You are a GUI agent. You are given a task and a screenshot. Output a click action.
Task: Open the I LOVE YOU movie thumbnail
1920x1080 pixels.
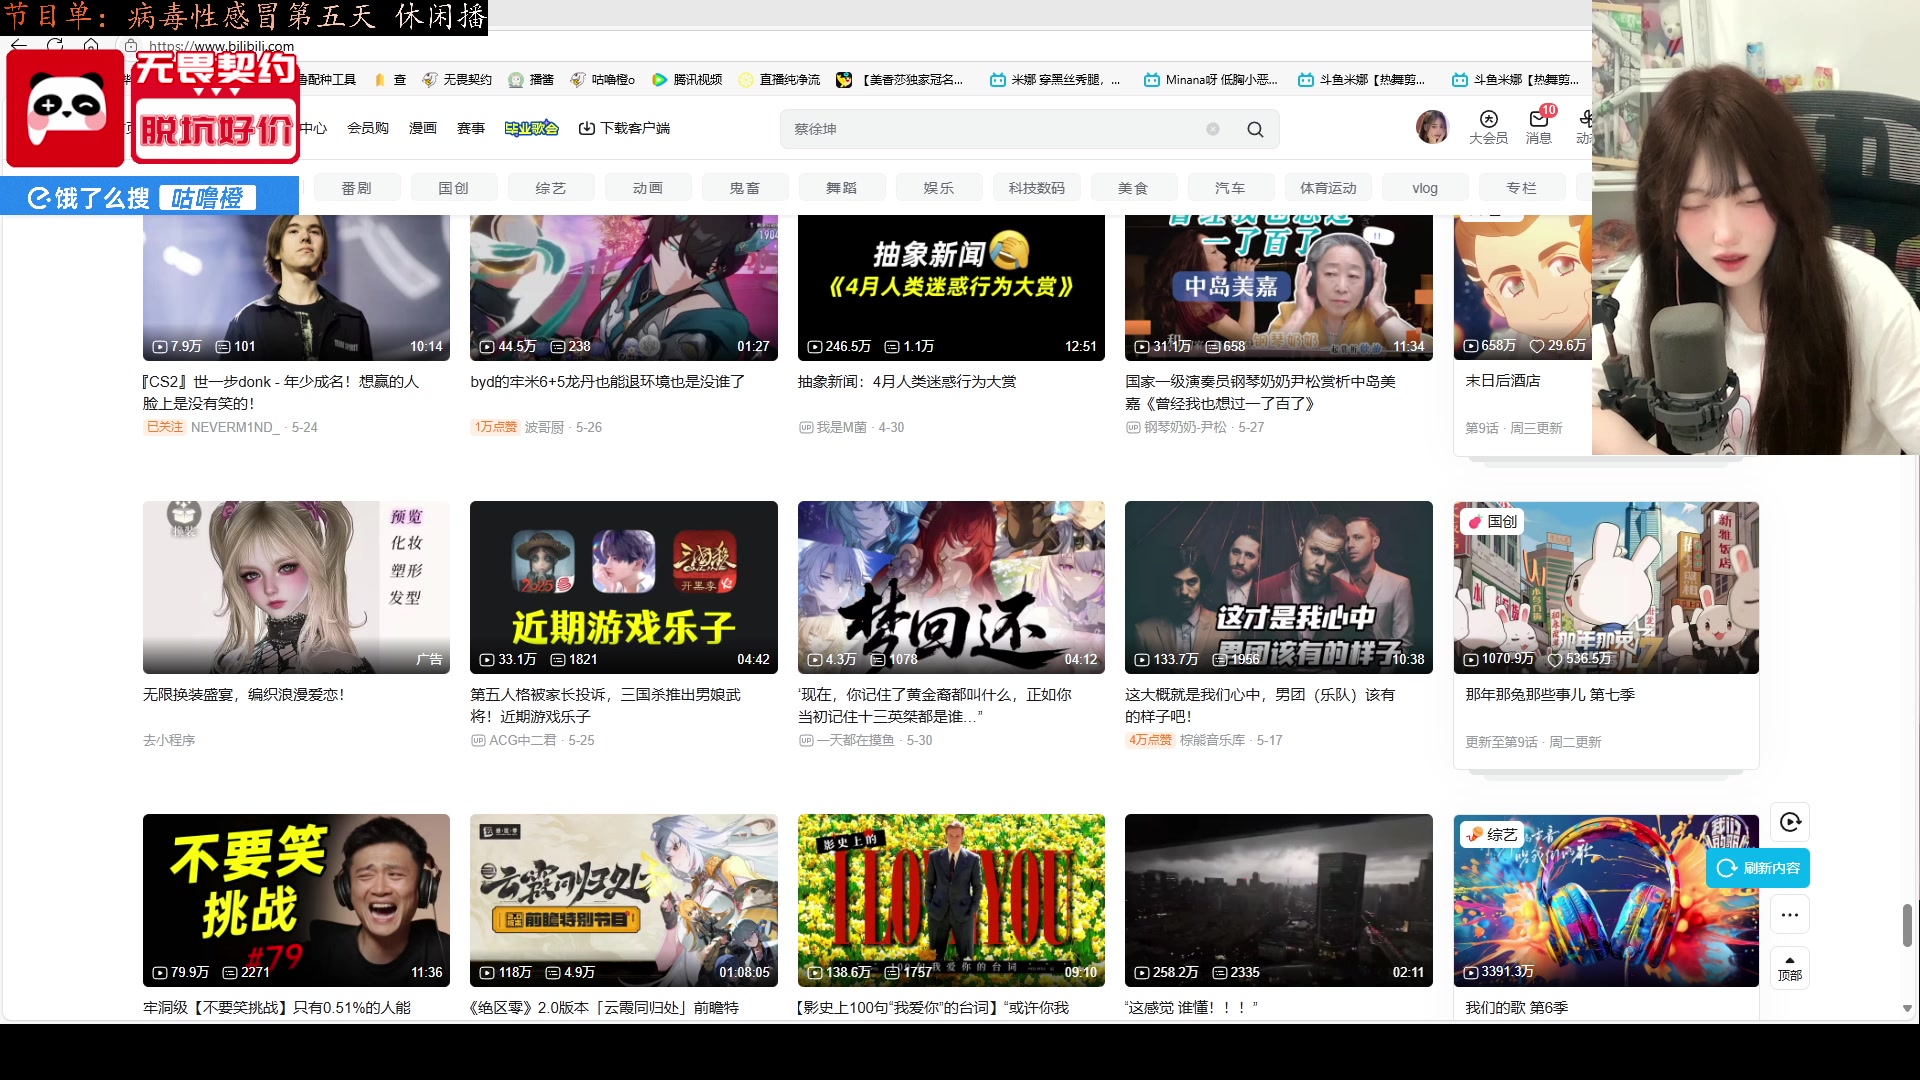(951, 900)
